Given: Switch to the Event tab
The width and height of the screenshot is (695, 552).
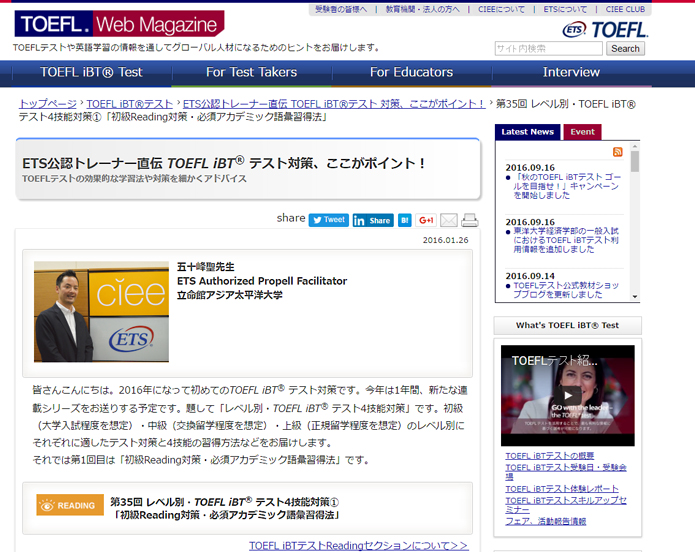Looking at the screenshot, I should tap(582, 132).
